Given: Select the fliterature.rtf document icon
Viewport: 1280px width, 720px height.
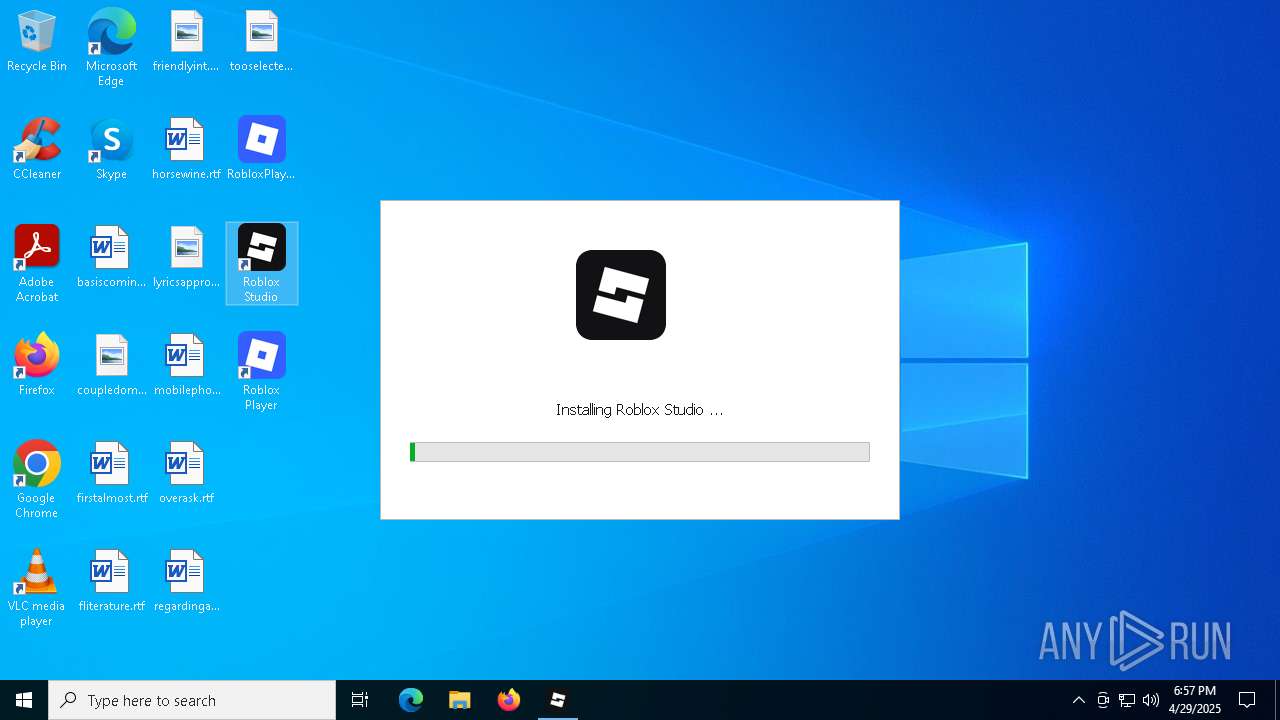Looking at the screenshot, I should point(111,581).
